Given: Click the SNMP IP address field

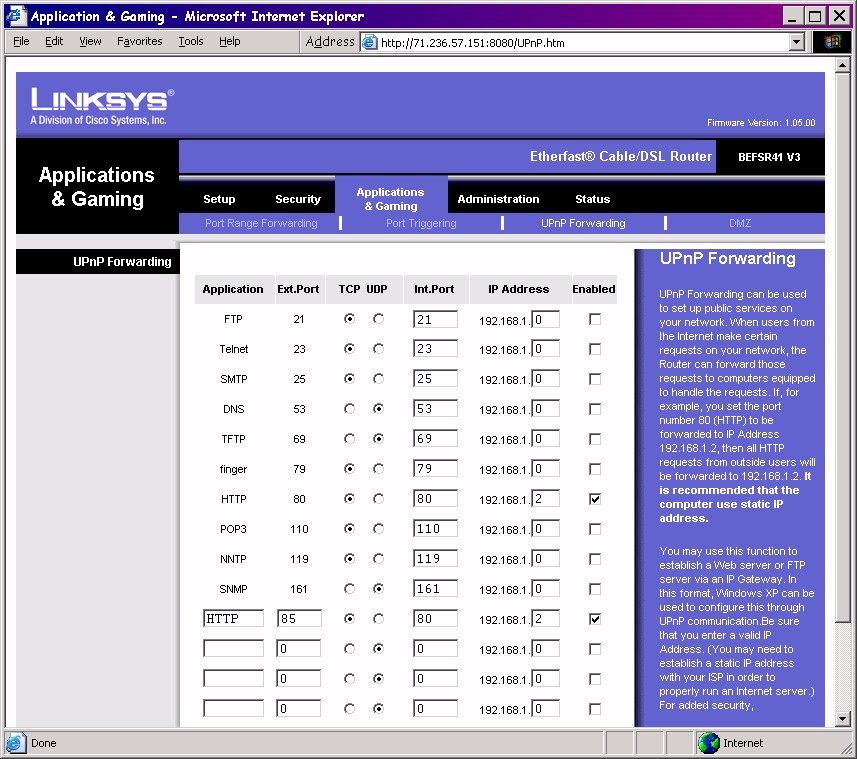Looking at the screenshot, I should (x=545, y=589).
